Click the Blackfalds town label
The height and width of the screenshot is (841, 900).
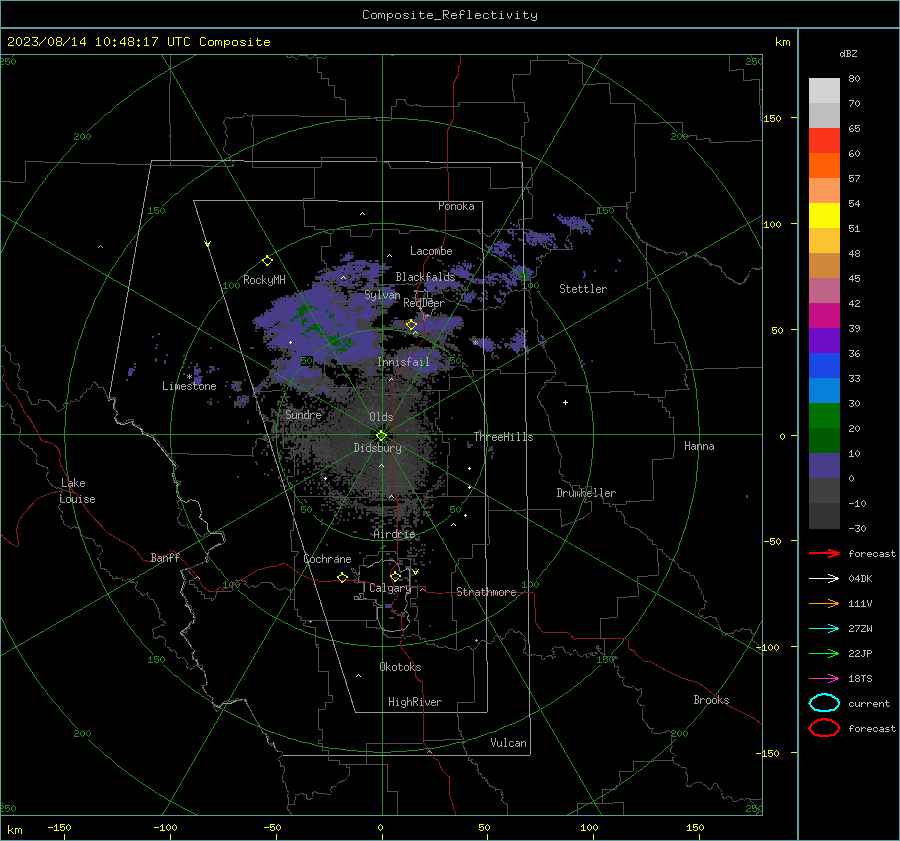coord(425,277)
